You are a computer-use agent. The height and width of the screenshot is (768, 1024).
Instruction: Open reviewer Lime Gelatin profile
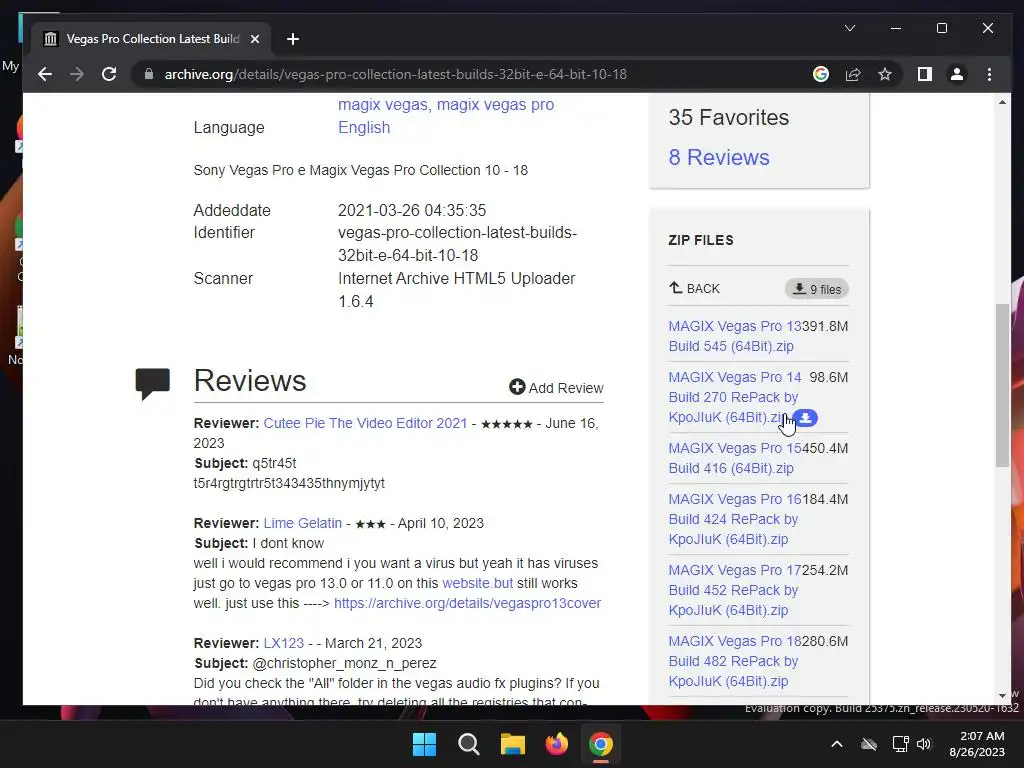[302, 523]
